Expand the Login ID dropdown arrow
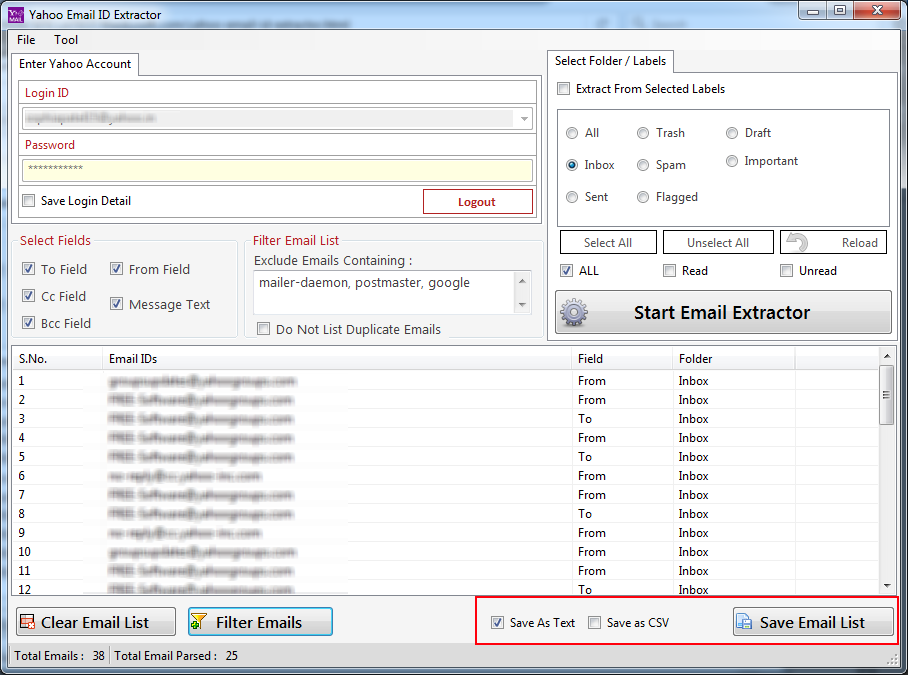Image resolution: width=908 pixels, height=675 pixels. 524,119
